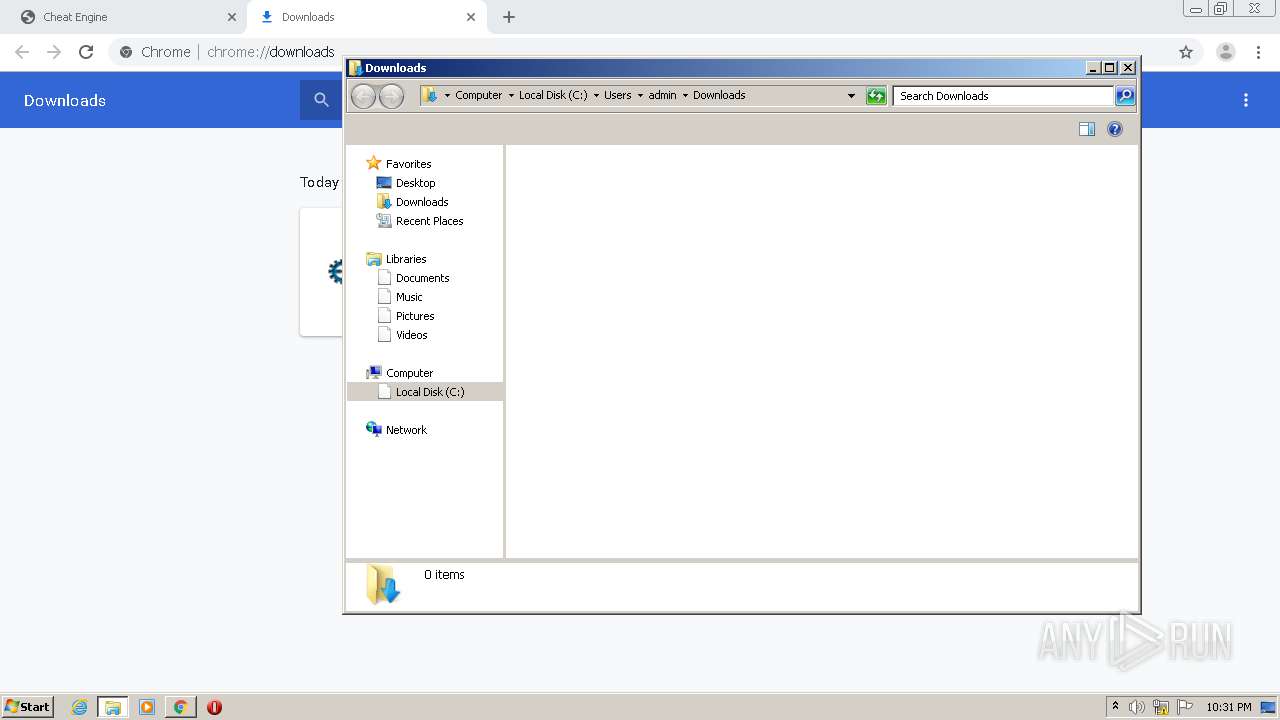
Task: Click Computer in address breadcrumb
Action: [479, 95]
